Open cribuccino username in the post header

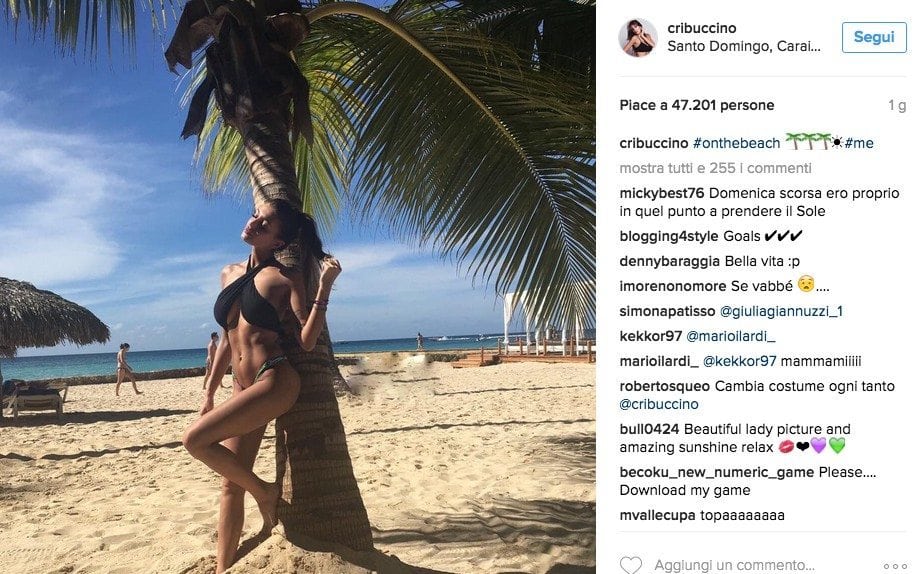click(x=701, y=28)
